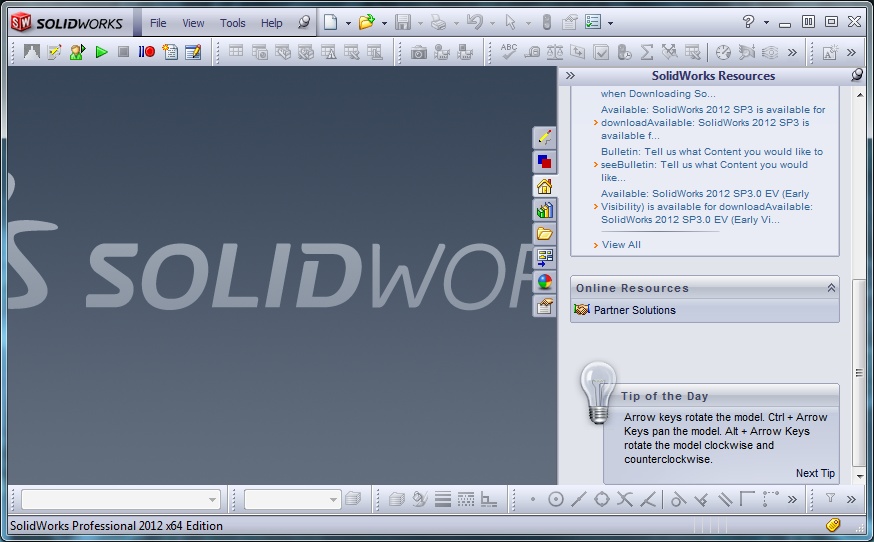Open Appearances color ball tab

pos(545,282)
